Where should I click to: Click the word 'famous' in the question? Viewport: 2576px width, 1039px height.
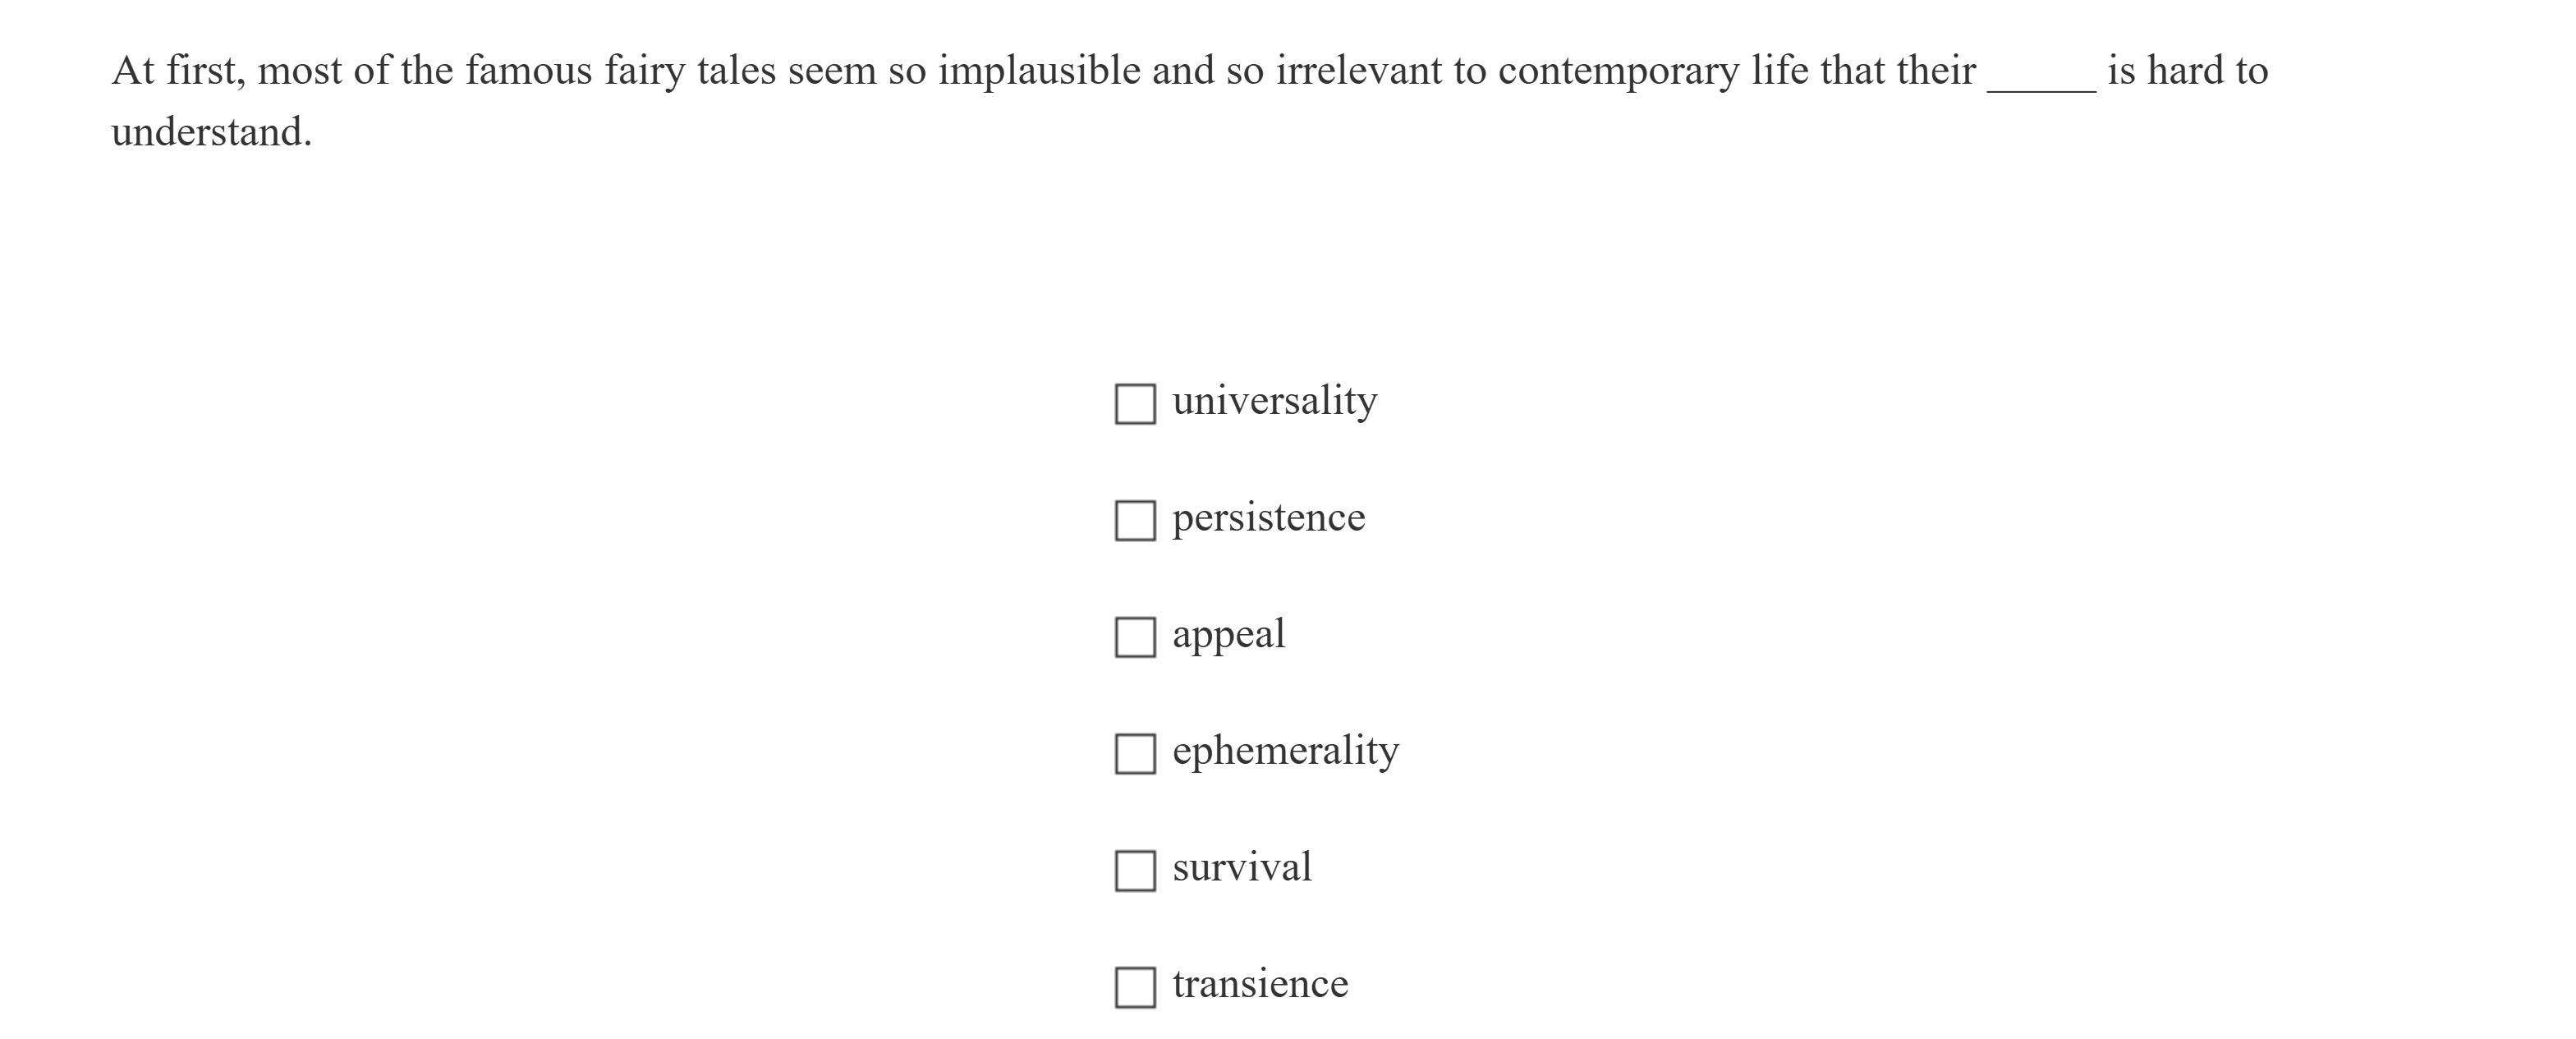coord(528,71)
